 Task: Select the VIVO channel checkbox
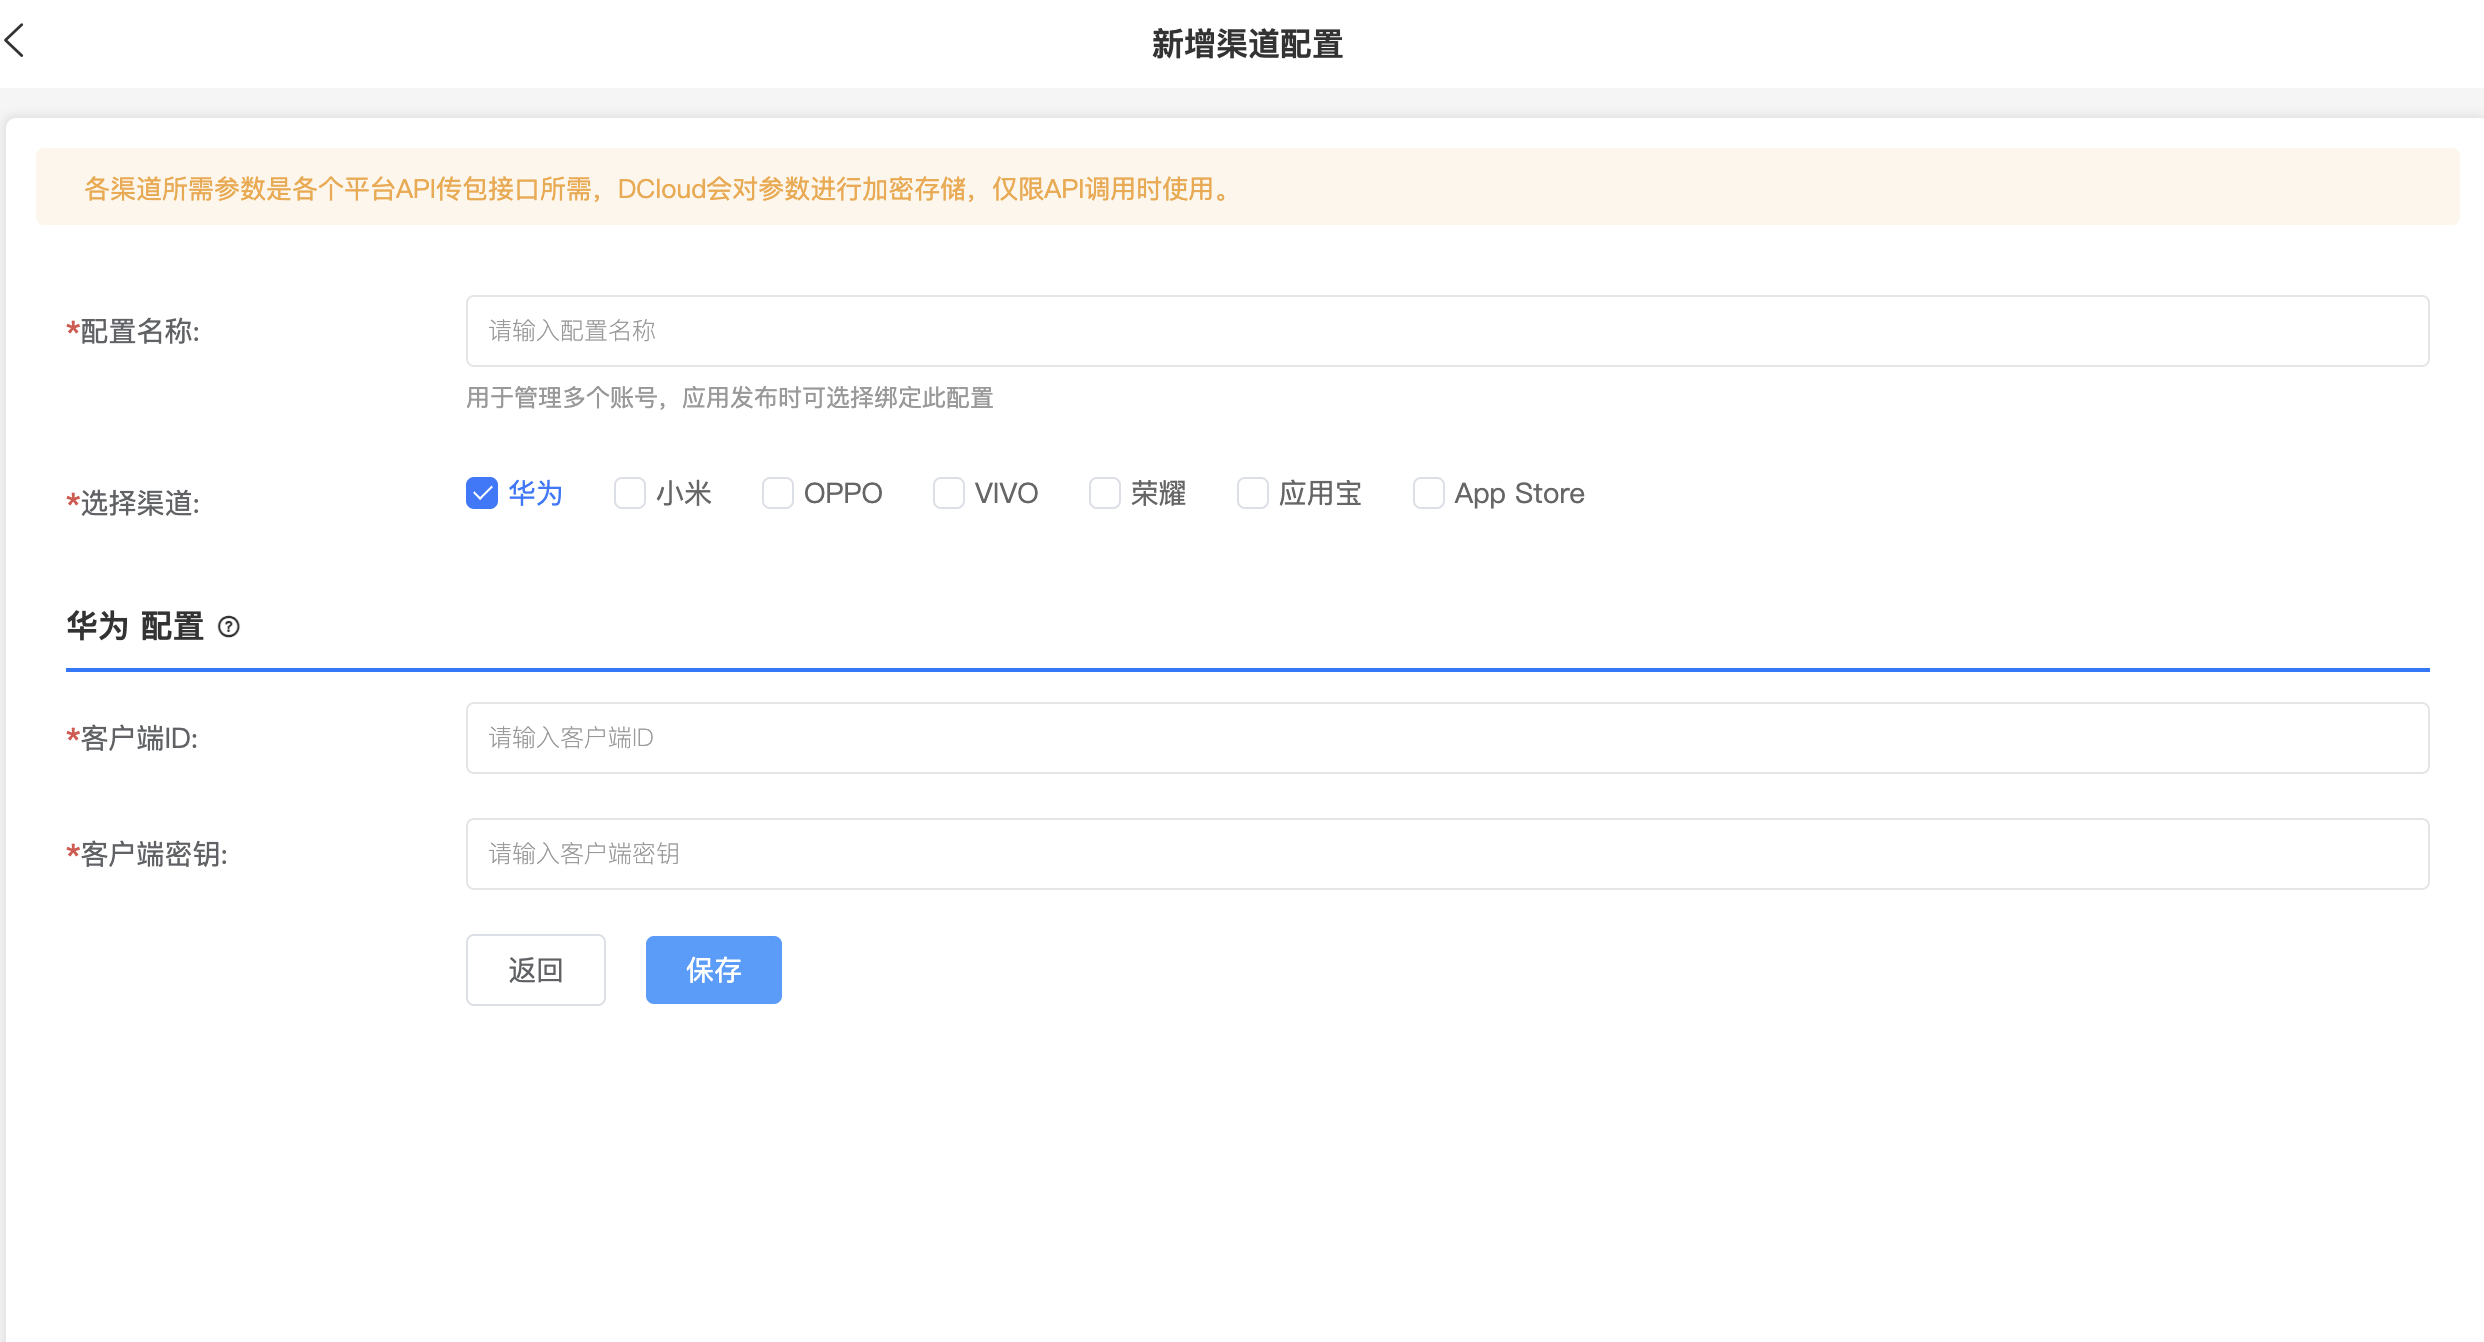tap(949, 493)
